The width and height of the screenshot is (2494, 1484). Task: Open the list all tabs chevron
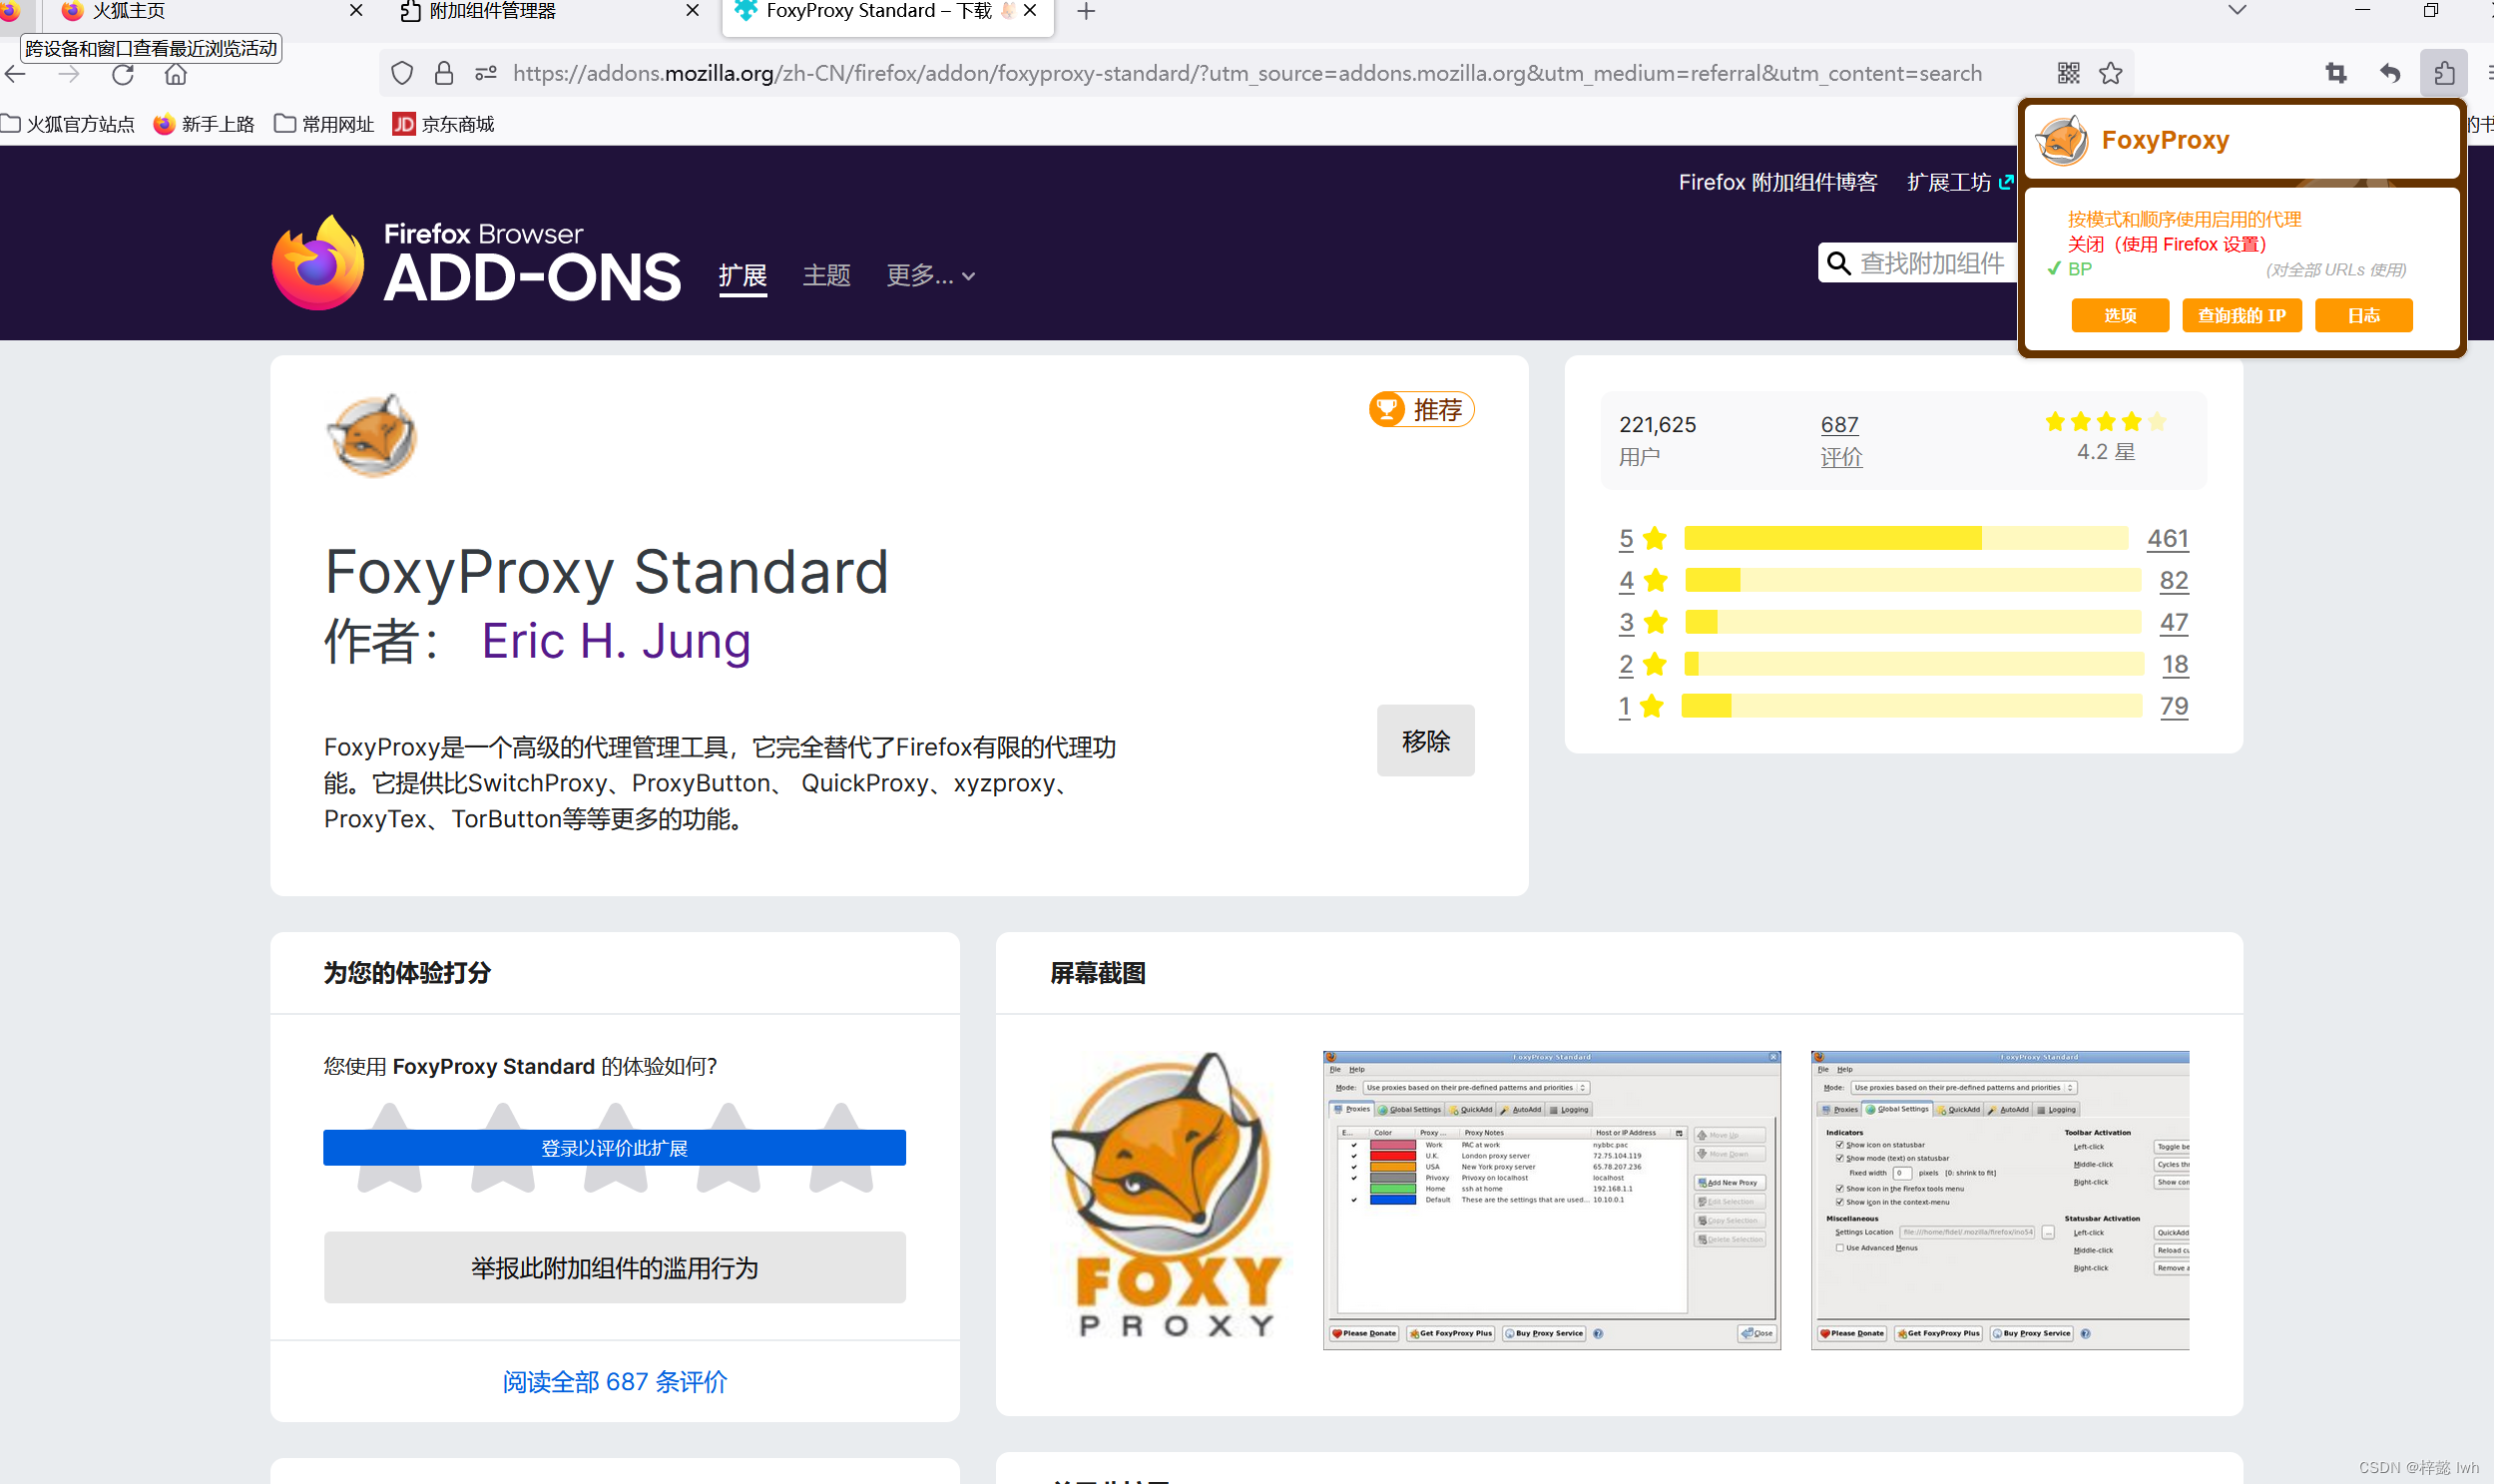2238,11
